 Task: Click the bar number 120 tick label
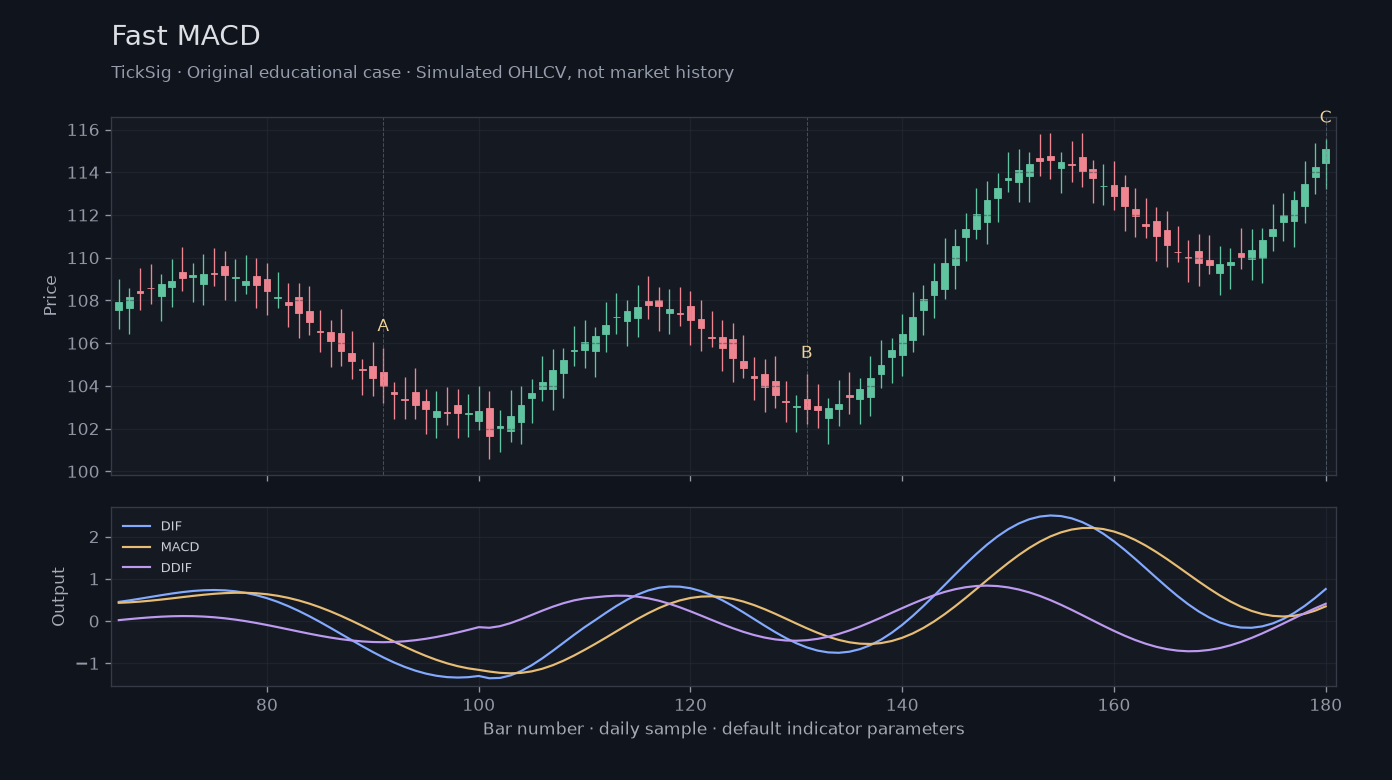690,704
